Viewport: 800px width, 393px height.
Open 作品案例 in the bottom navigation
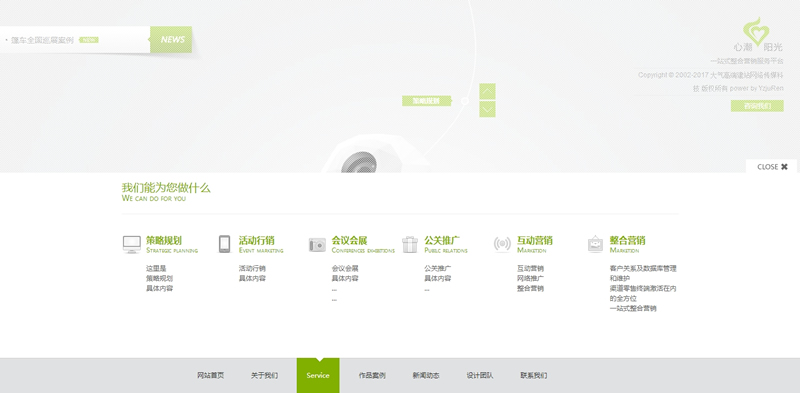pos(372,375)
